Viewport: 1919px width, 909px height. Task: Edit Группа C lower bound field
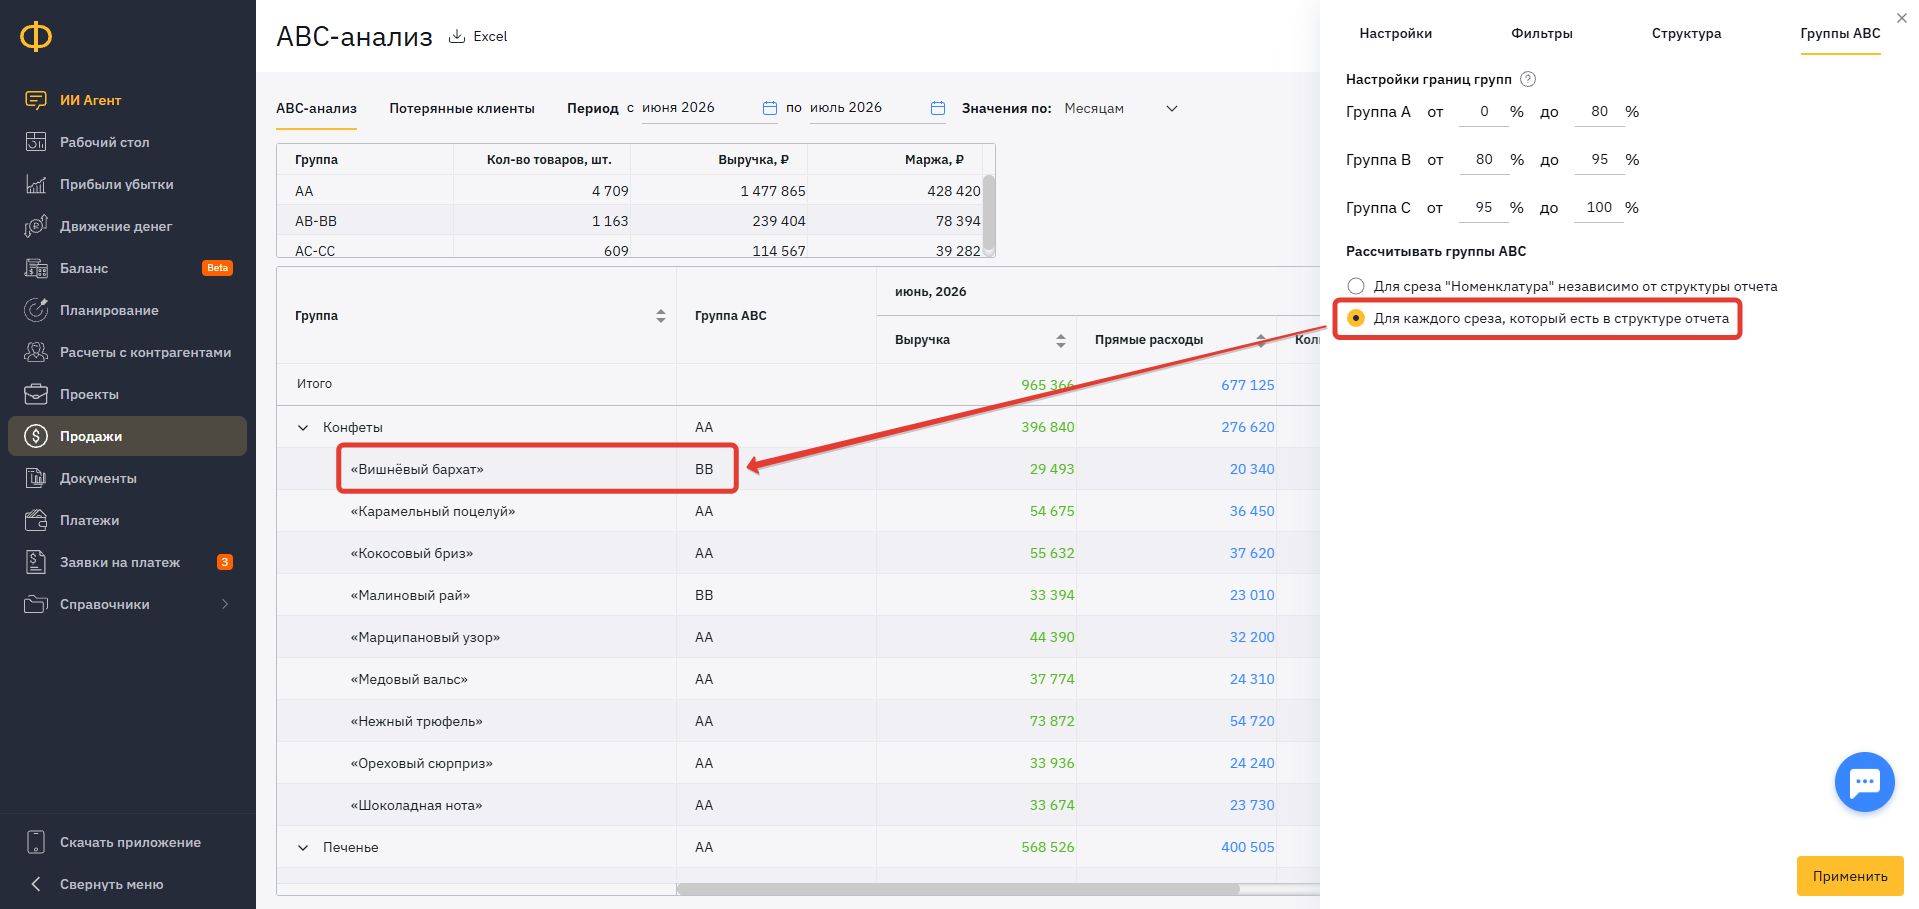[1484, 208]
